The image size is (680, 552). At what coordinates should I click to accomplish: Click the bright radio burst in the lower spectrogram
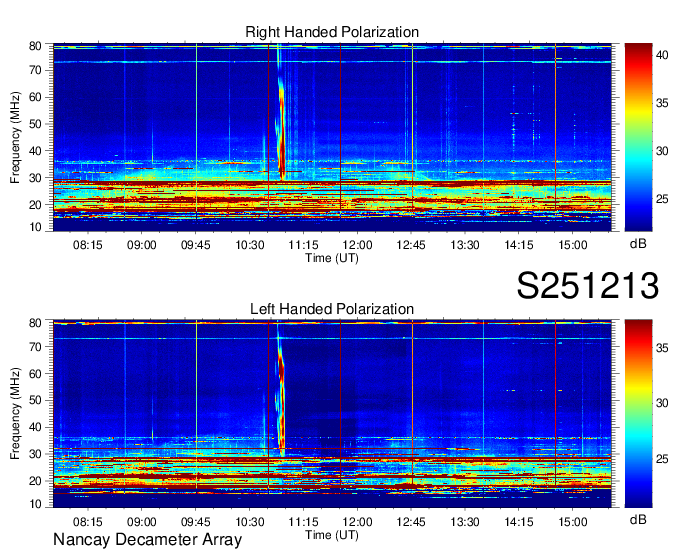(280, 400)
